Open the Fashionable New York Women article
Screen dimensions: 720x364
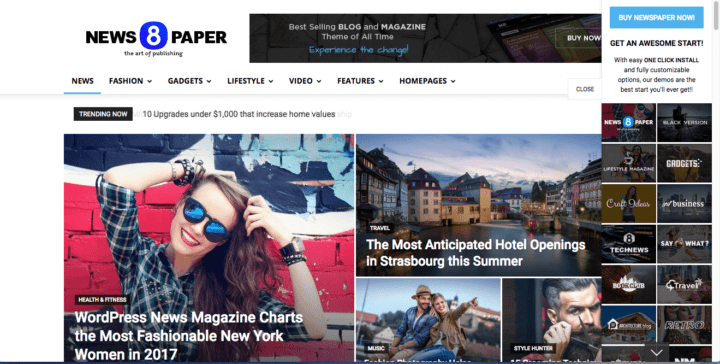point(189,336)
